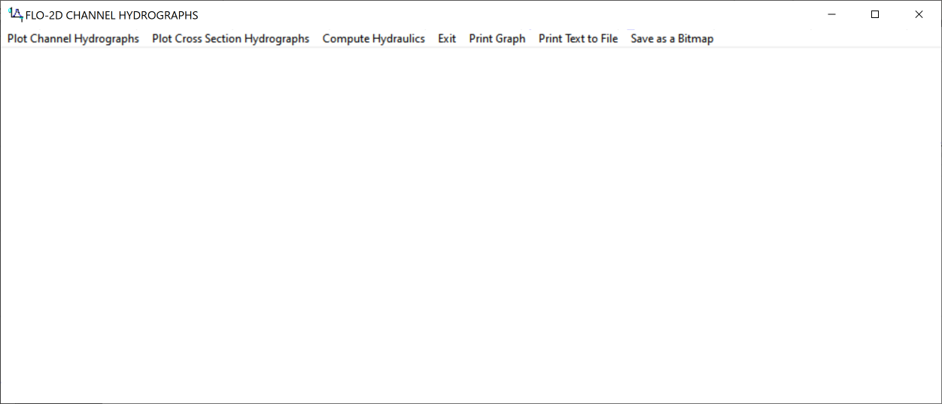Send the graph to printer via Print Graph
This screenshot has height=404, width=942.
497,39
